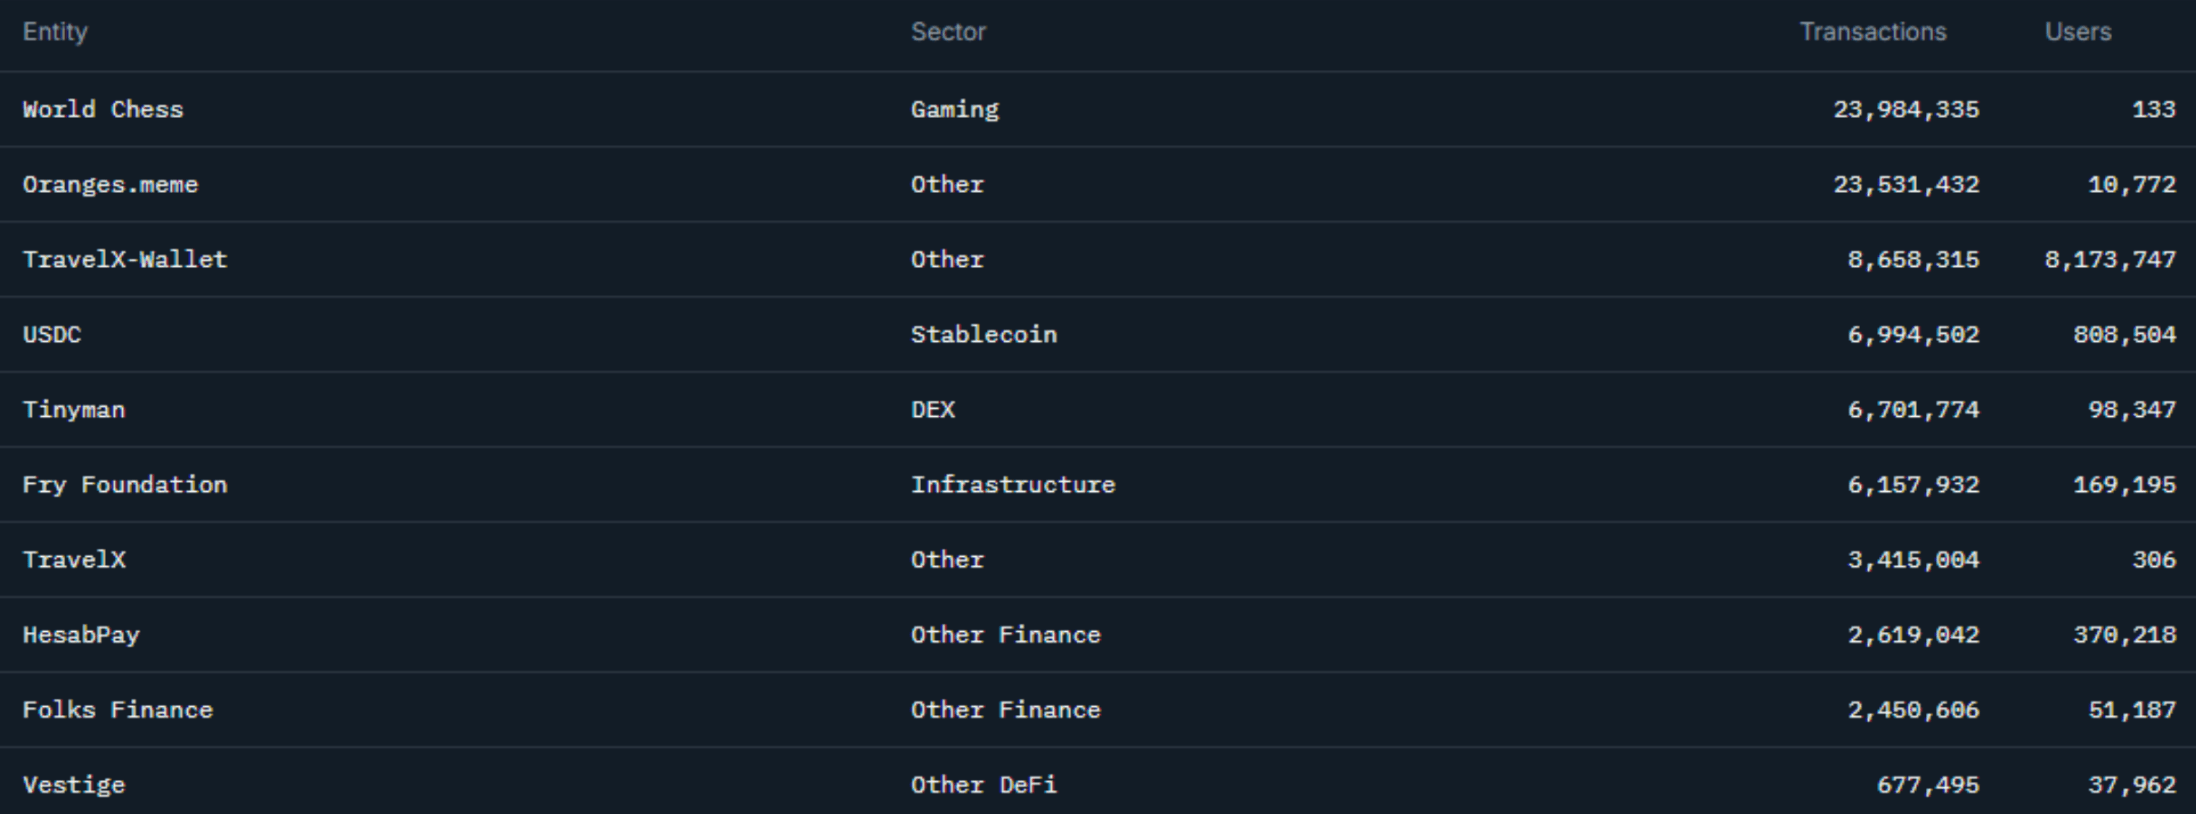Viewport: 2196px width, 814px height.
Task: Click the USDC entity name
Action: pyautogui.click(x=52, y=334)
